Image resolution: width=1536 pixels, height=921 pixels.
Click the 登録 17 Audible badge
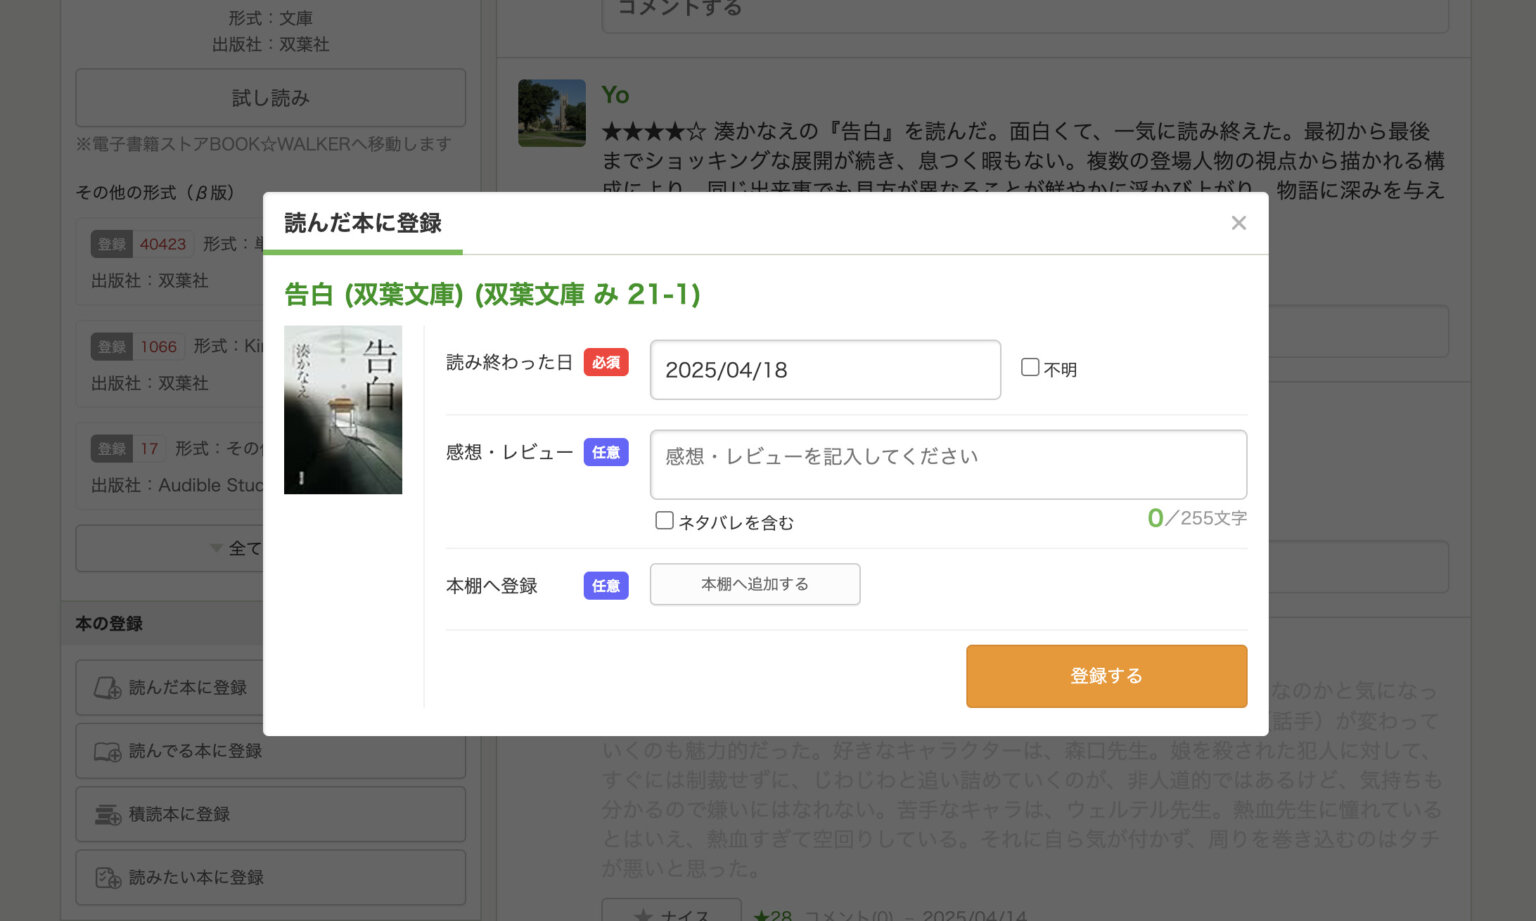pos(127,449)
